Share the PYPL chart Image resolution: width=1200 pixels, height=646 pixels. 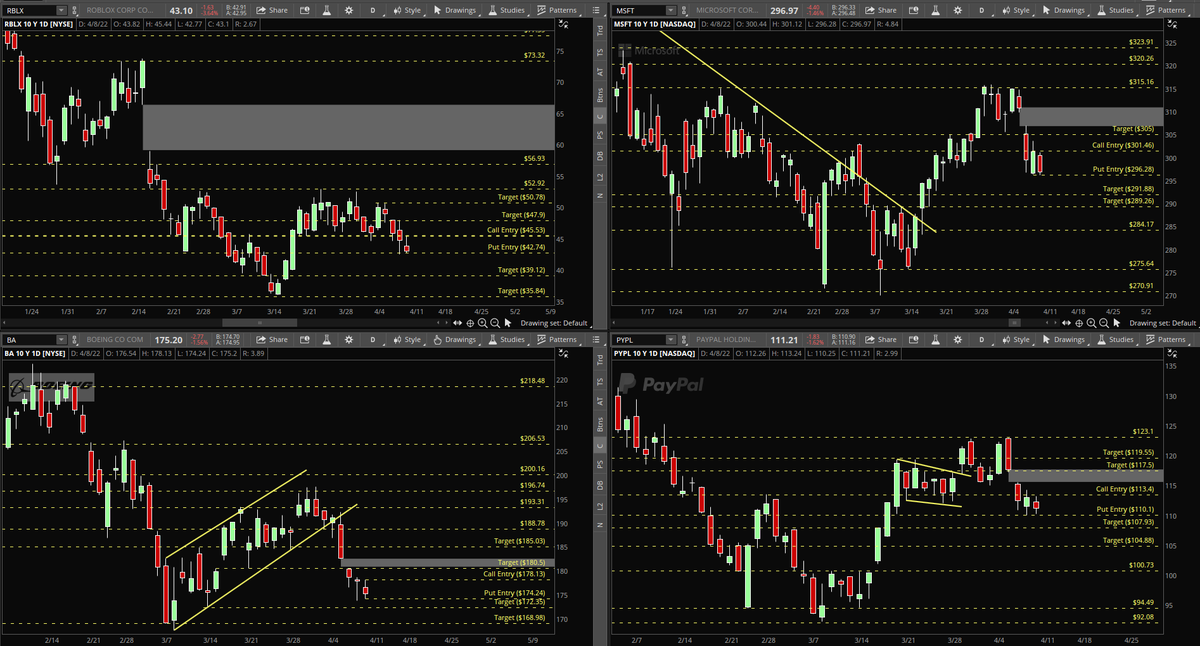tap(880, 339)
